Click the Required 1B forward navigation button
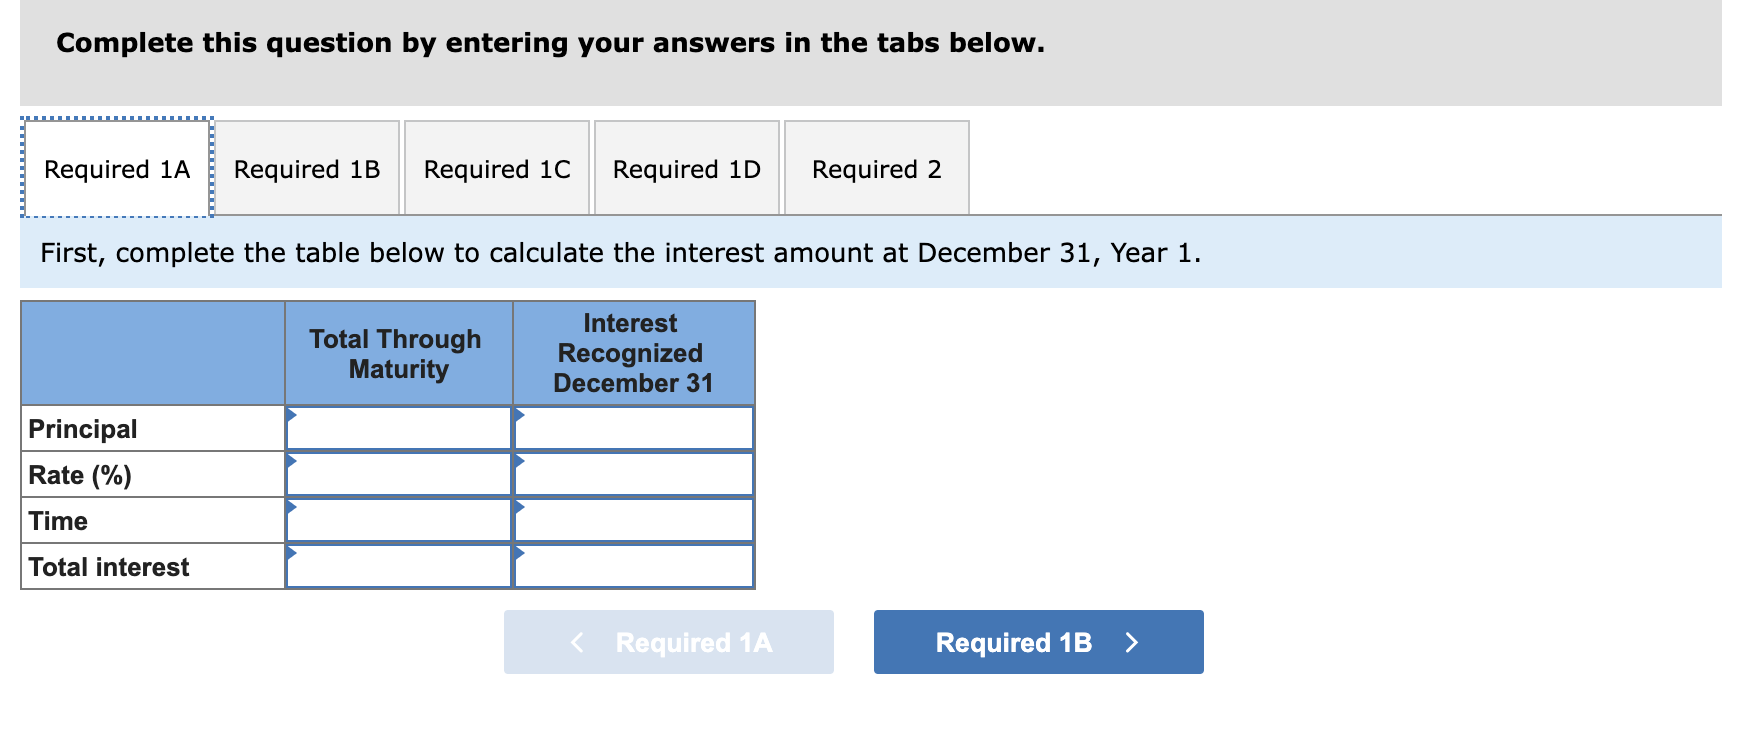The width and height of the screenshot is (1762, 734). pos(1037,642)
